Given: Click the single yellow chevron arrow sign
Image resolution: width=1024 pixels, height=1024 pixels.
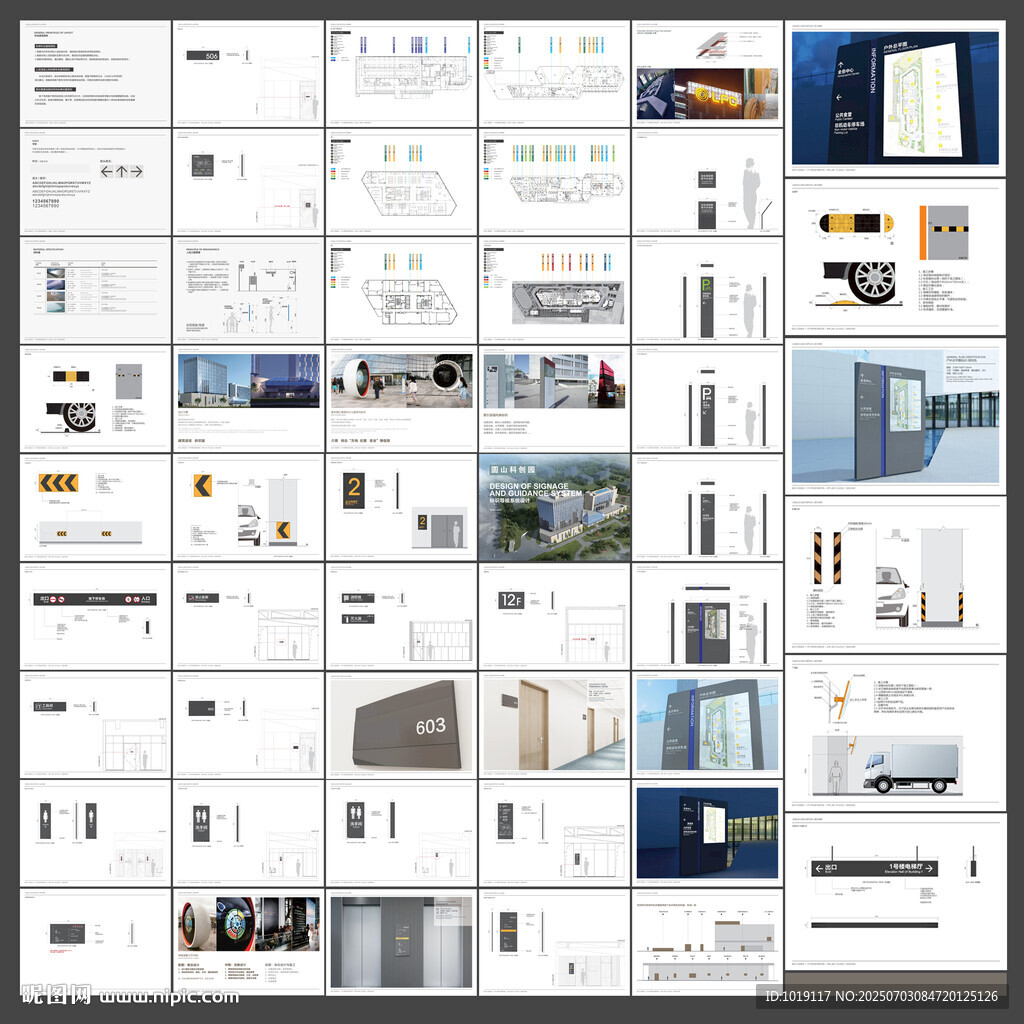Looking at the screenshot, I should [202, 486].
